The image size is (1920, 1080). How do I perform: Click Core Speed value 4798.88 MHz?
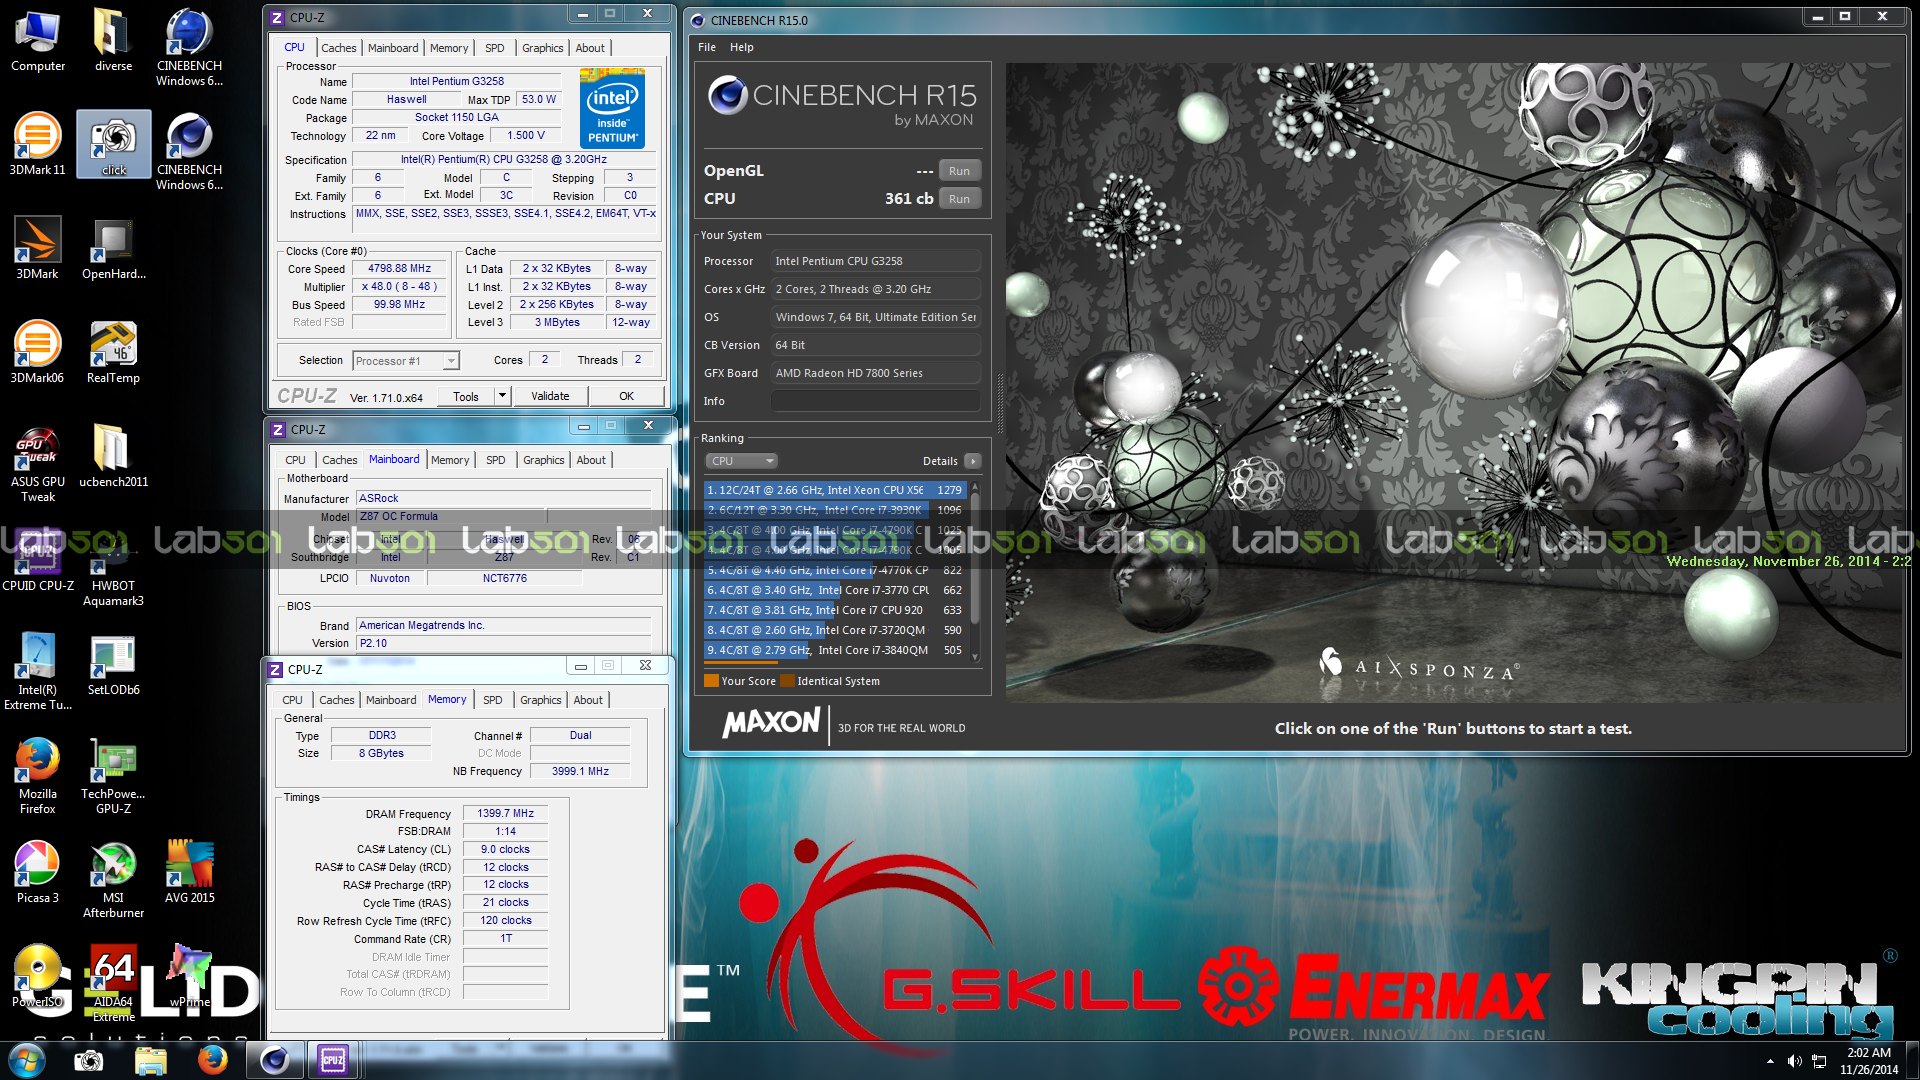(x=399, y=268)
